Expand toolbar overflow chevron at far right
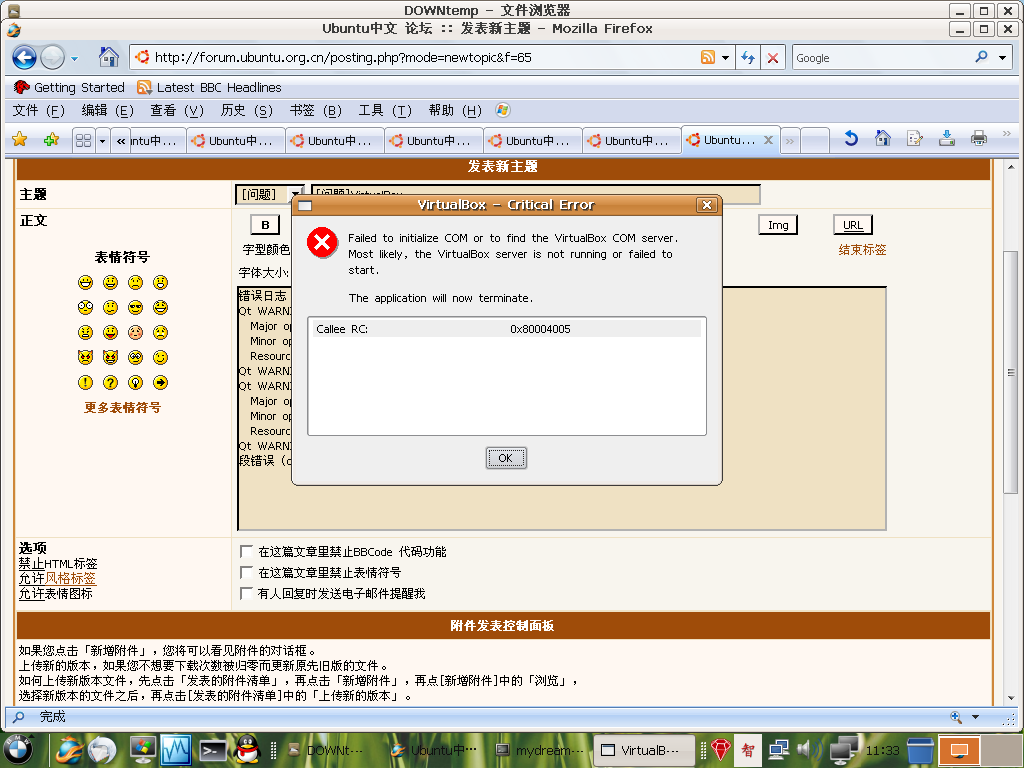The height and width of the screenshot is (768, 1024). [x=1006, y=133]
